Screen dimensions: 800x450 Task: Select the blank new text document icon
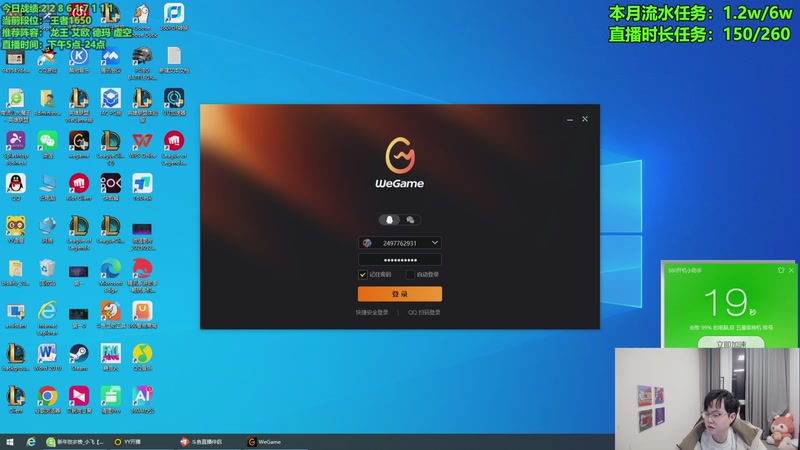[x=174, y=60]
